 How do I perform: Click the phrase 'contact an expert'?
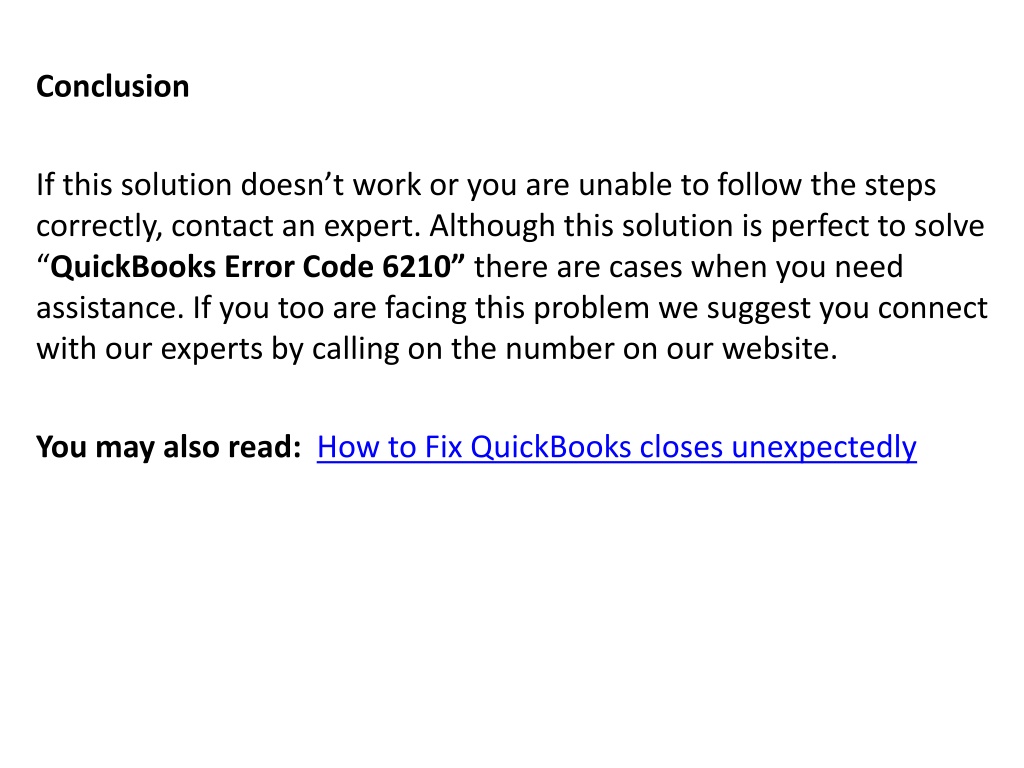coord(293,227)
